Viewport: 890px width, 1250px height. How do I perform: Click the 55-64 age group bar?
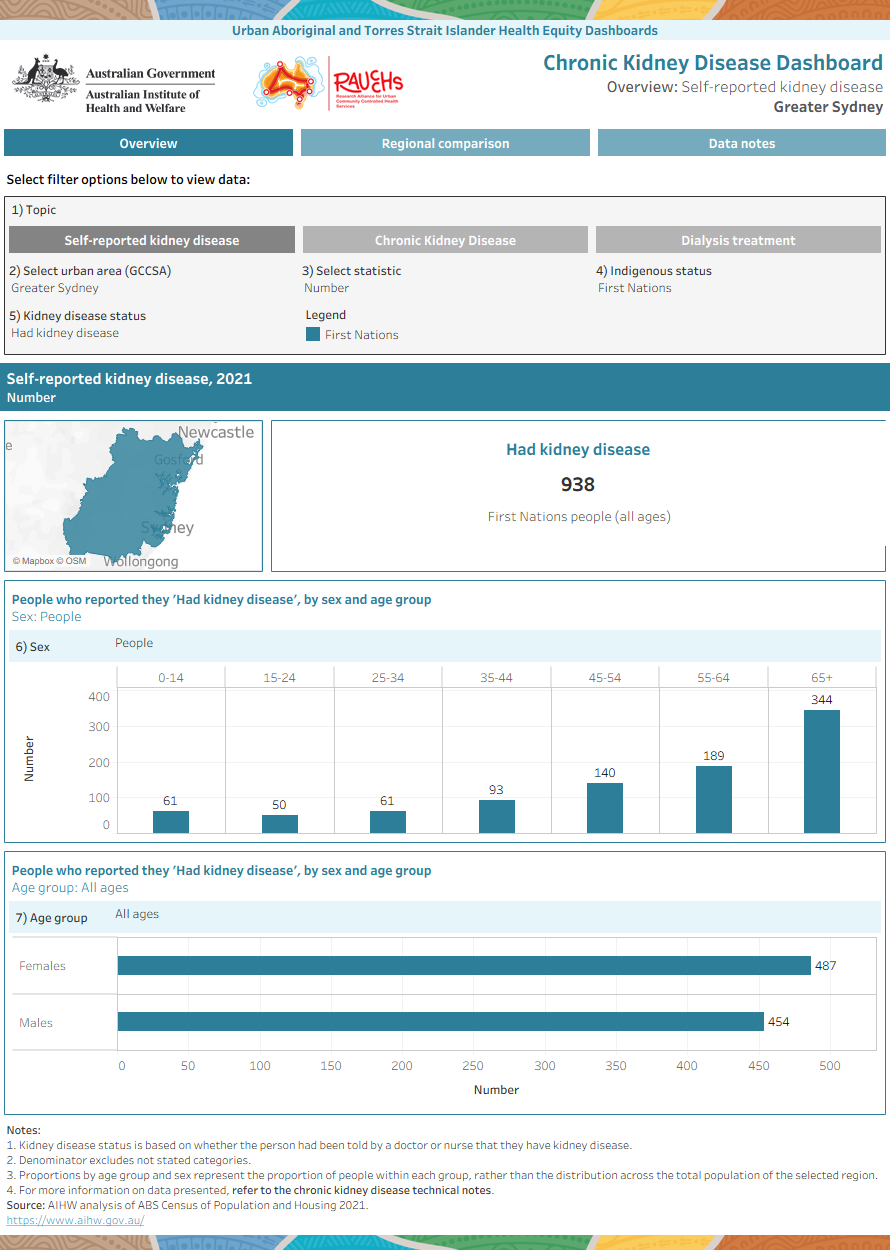714,800
